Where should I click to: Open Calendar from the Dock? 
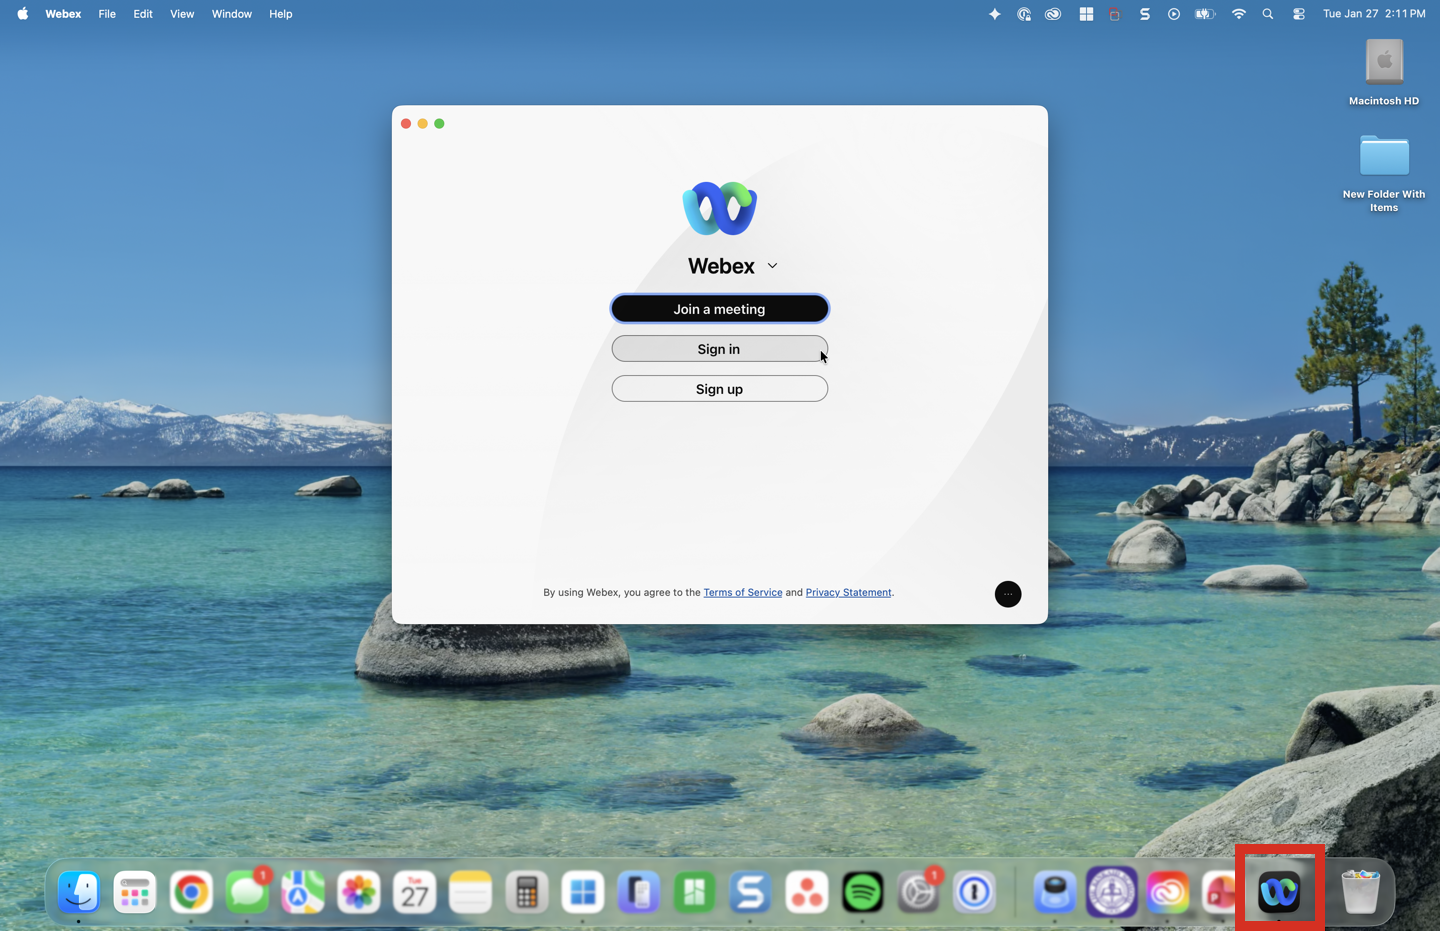(415, 892)
